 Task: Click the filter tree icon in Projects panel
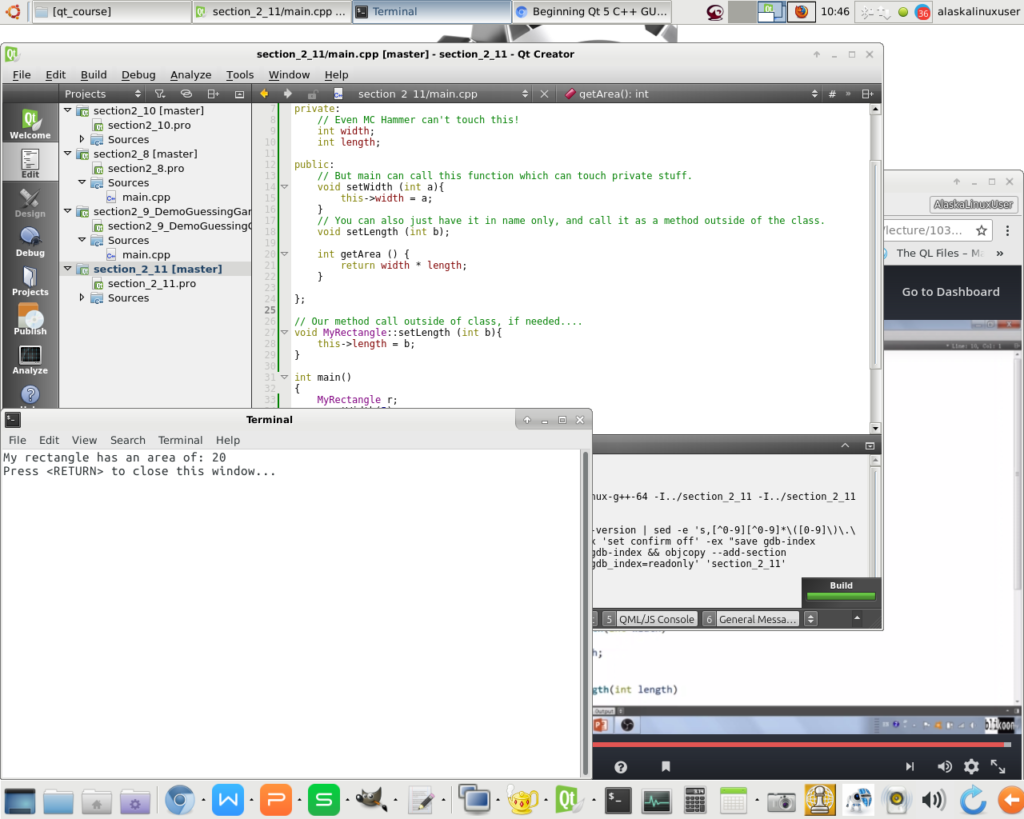[159, 94]
